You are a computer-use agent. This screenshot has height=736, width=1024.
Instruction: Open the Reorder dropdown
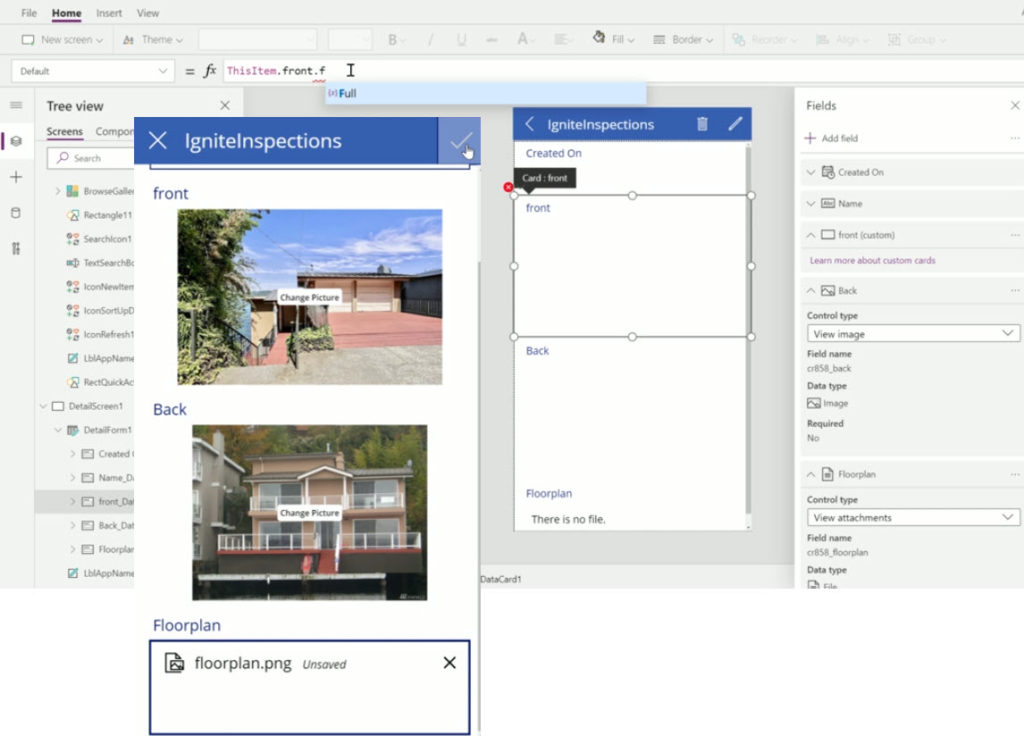(x=764, y=40)
